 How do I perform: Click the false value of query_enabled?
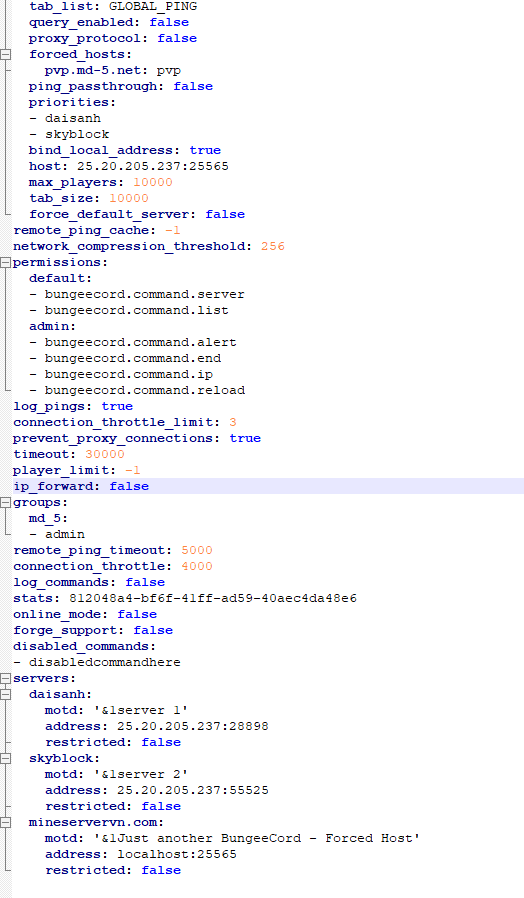[x=169, y=22]
